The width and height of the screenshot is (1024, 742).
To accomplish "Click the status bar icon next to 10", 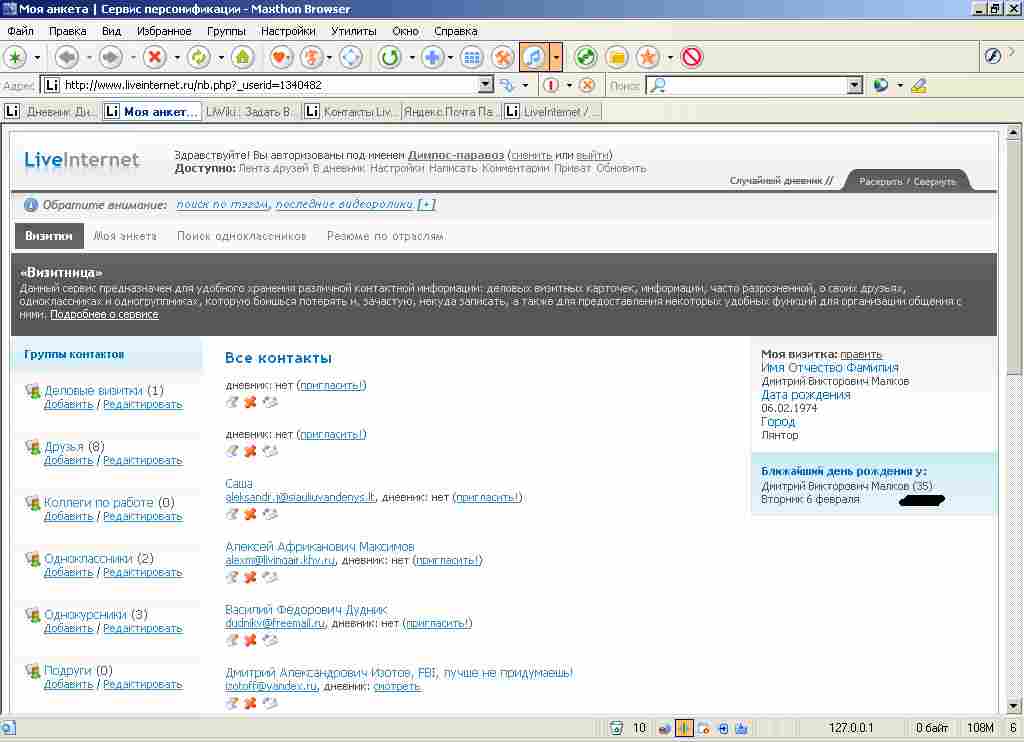I will [664, 728].
